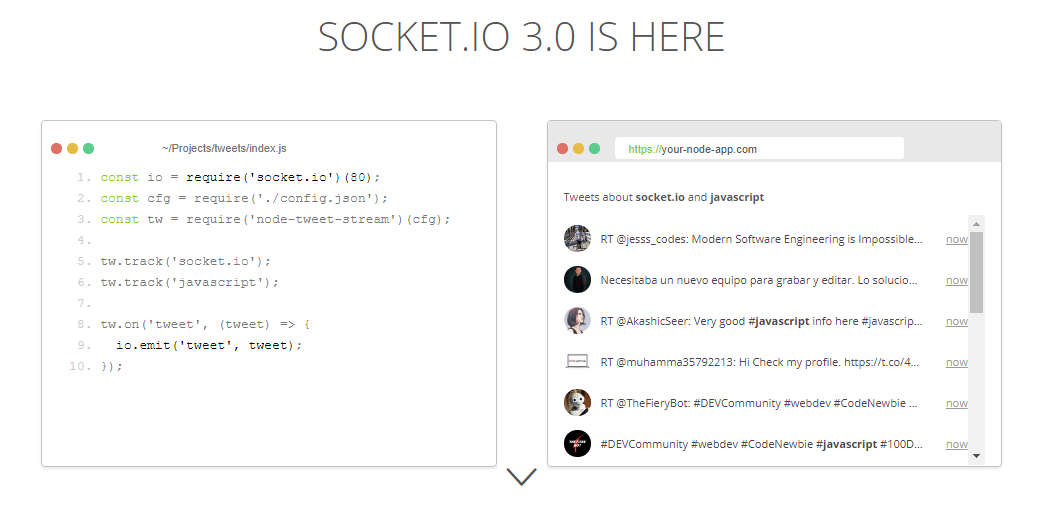Click the closing '});' on line 10

pyautogui.click(x=112, y=366)
